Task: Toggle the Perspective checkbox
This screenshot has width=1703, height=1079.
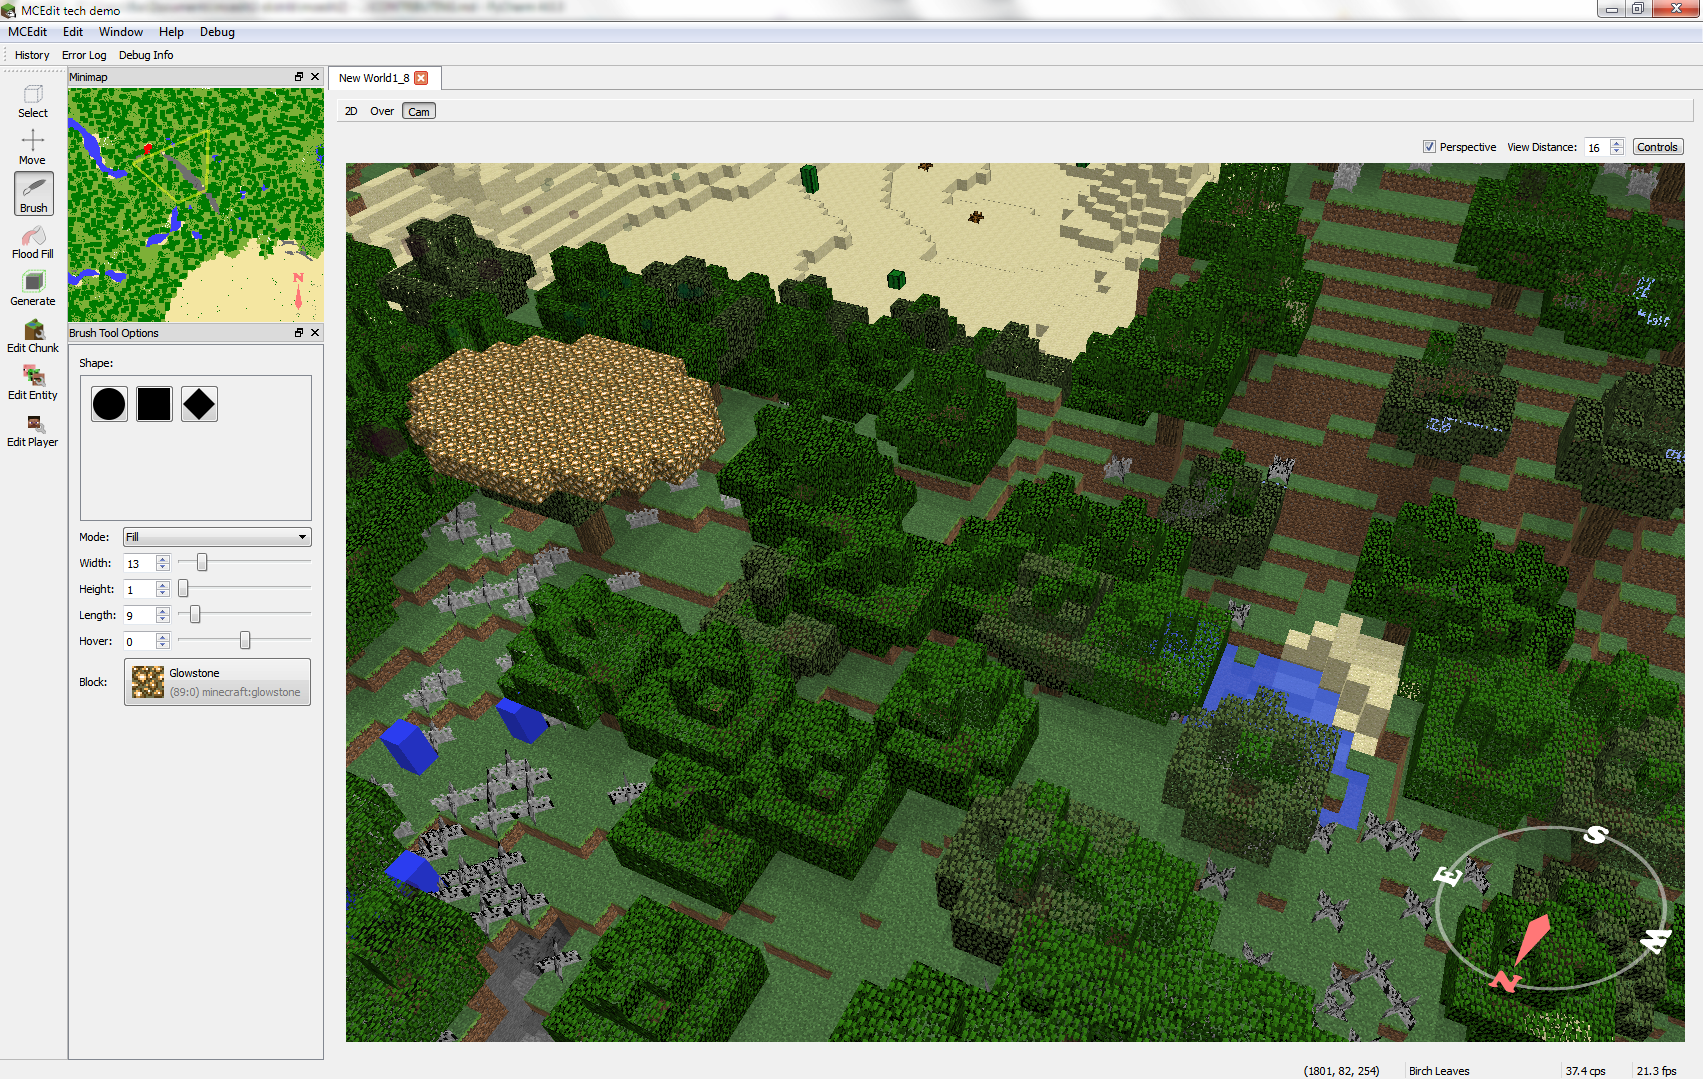Action: (1429, 147)
